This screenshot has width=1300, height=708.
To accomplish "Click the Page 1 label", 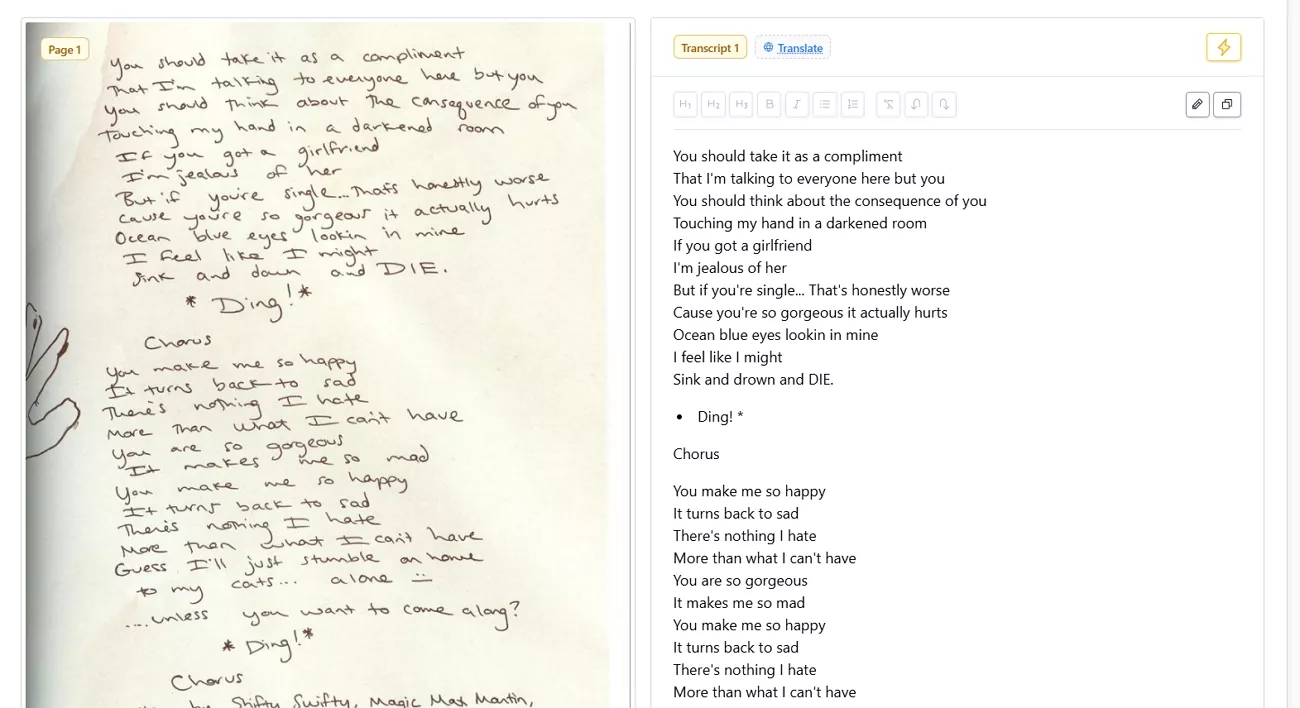I will [x=64, y=48].
